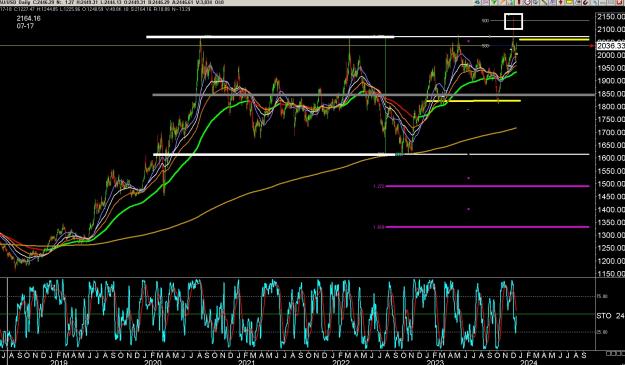Click the small squares control at bottom right
The width and height of the screenshot is (625, 365).
pos(615,353)
